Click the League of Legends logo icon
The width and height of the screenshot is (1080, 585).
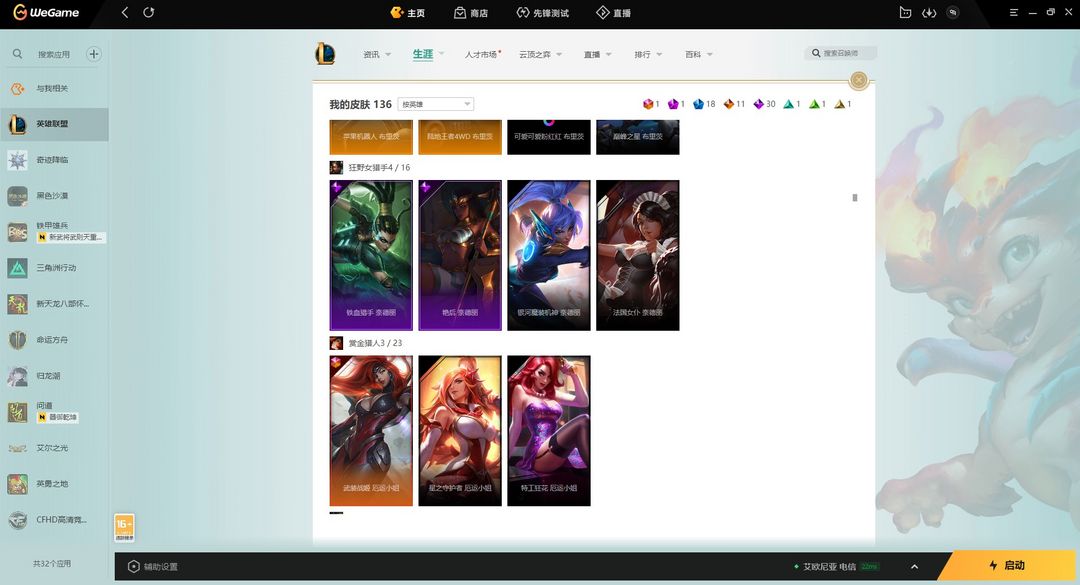pos(325,54)
